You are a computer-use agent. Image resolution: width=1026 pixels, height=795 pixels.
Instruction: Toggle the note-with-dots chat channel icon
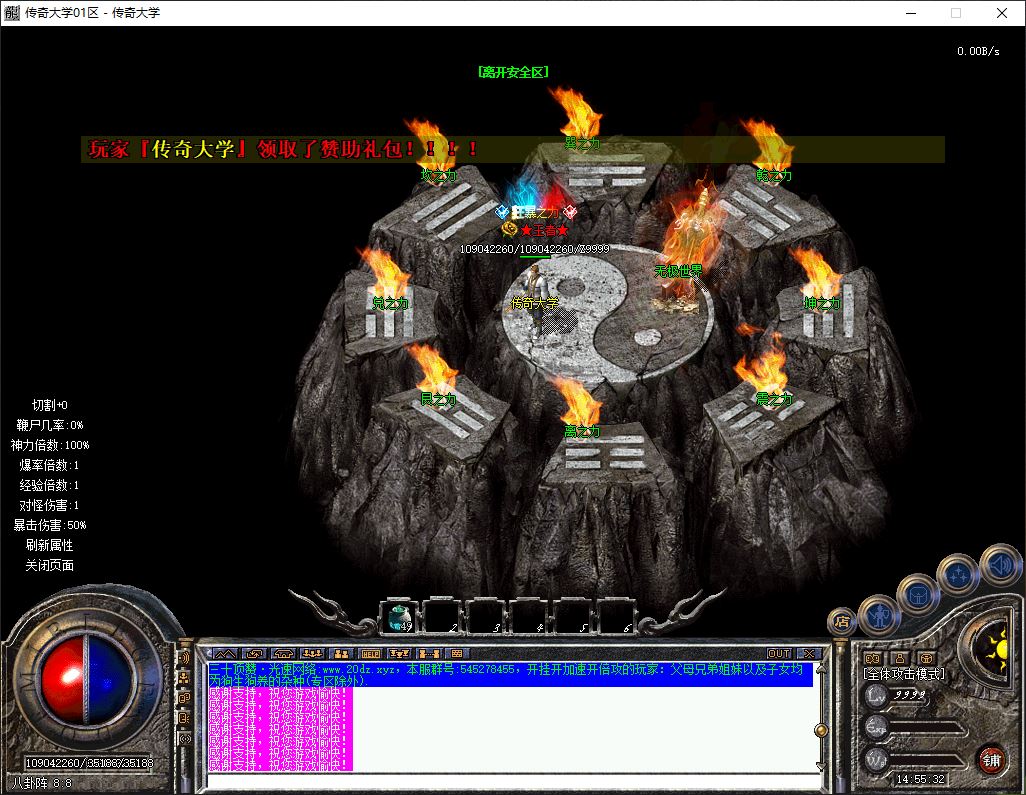(x=184, y=718)
